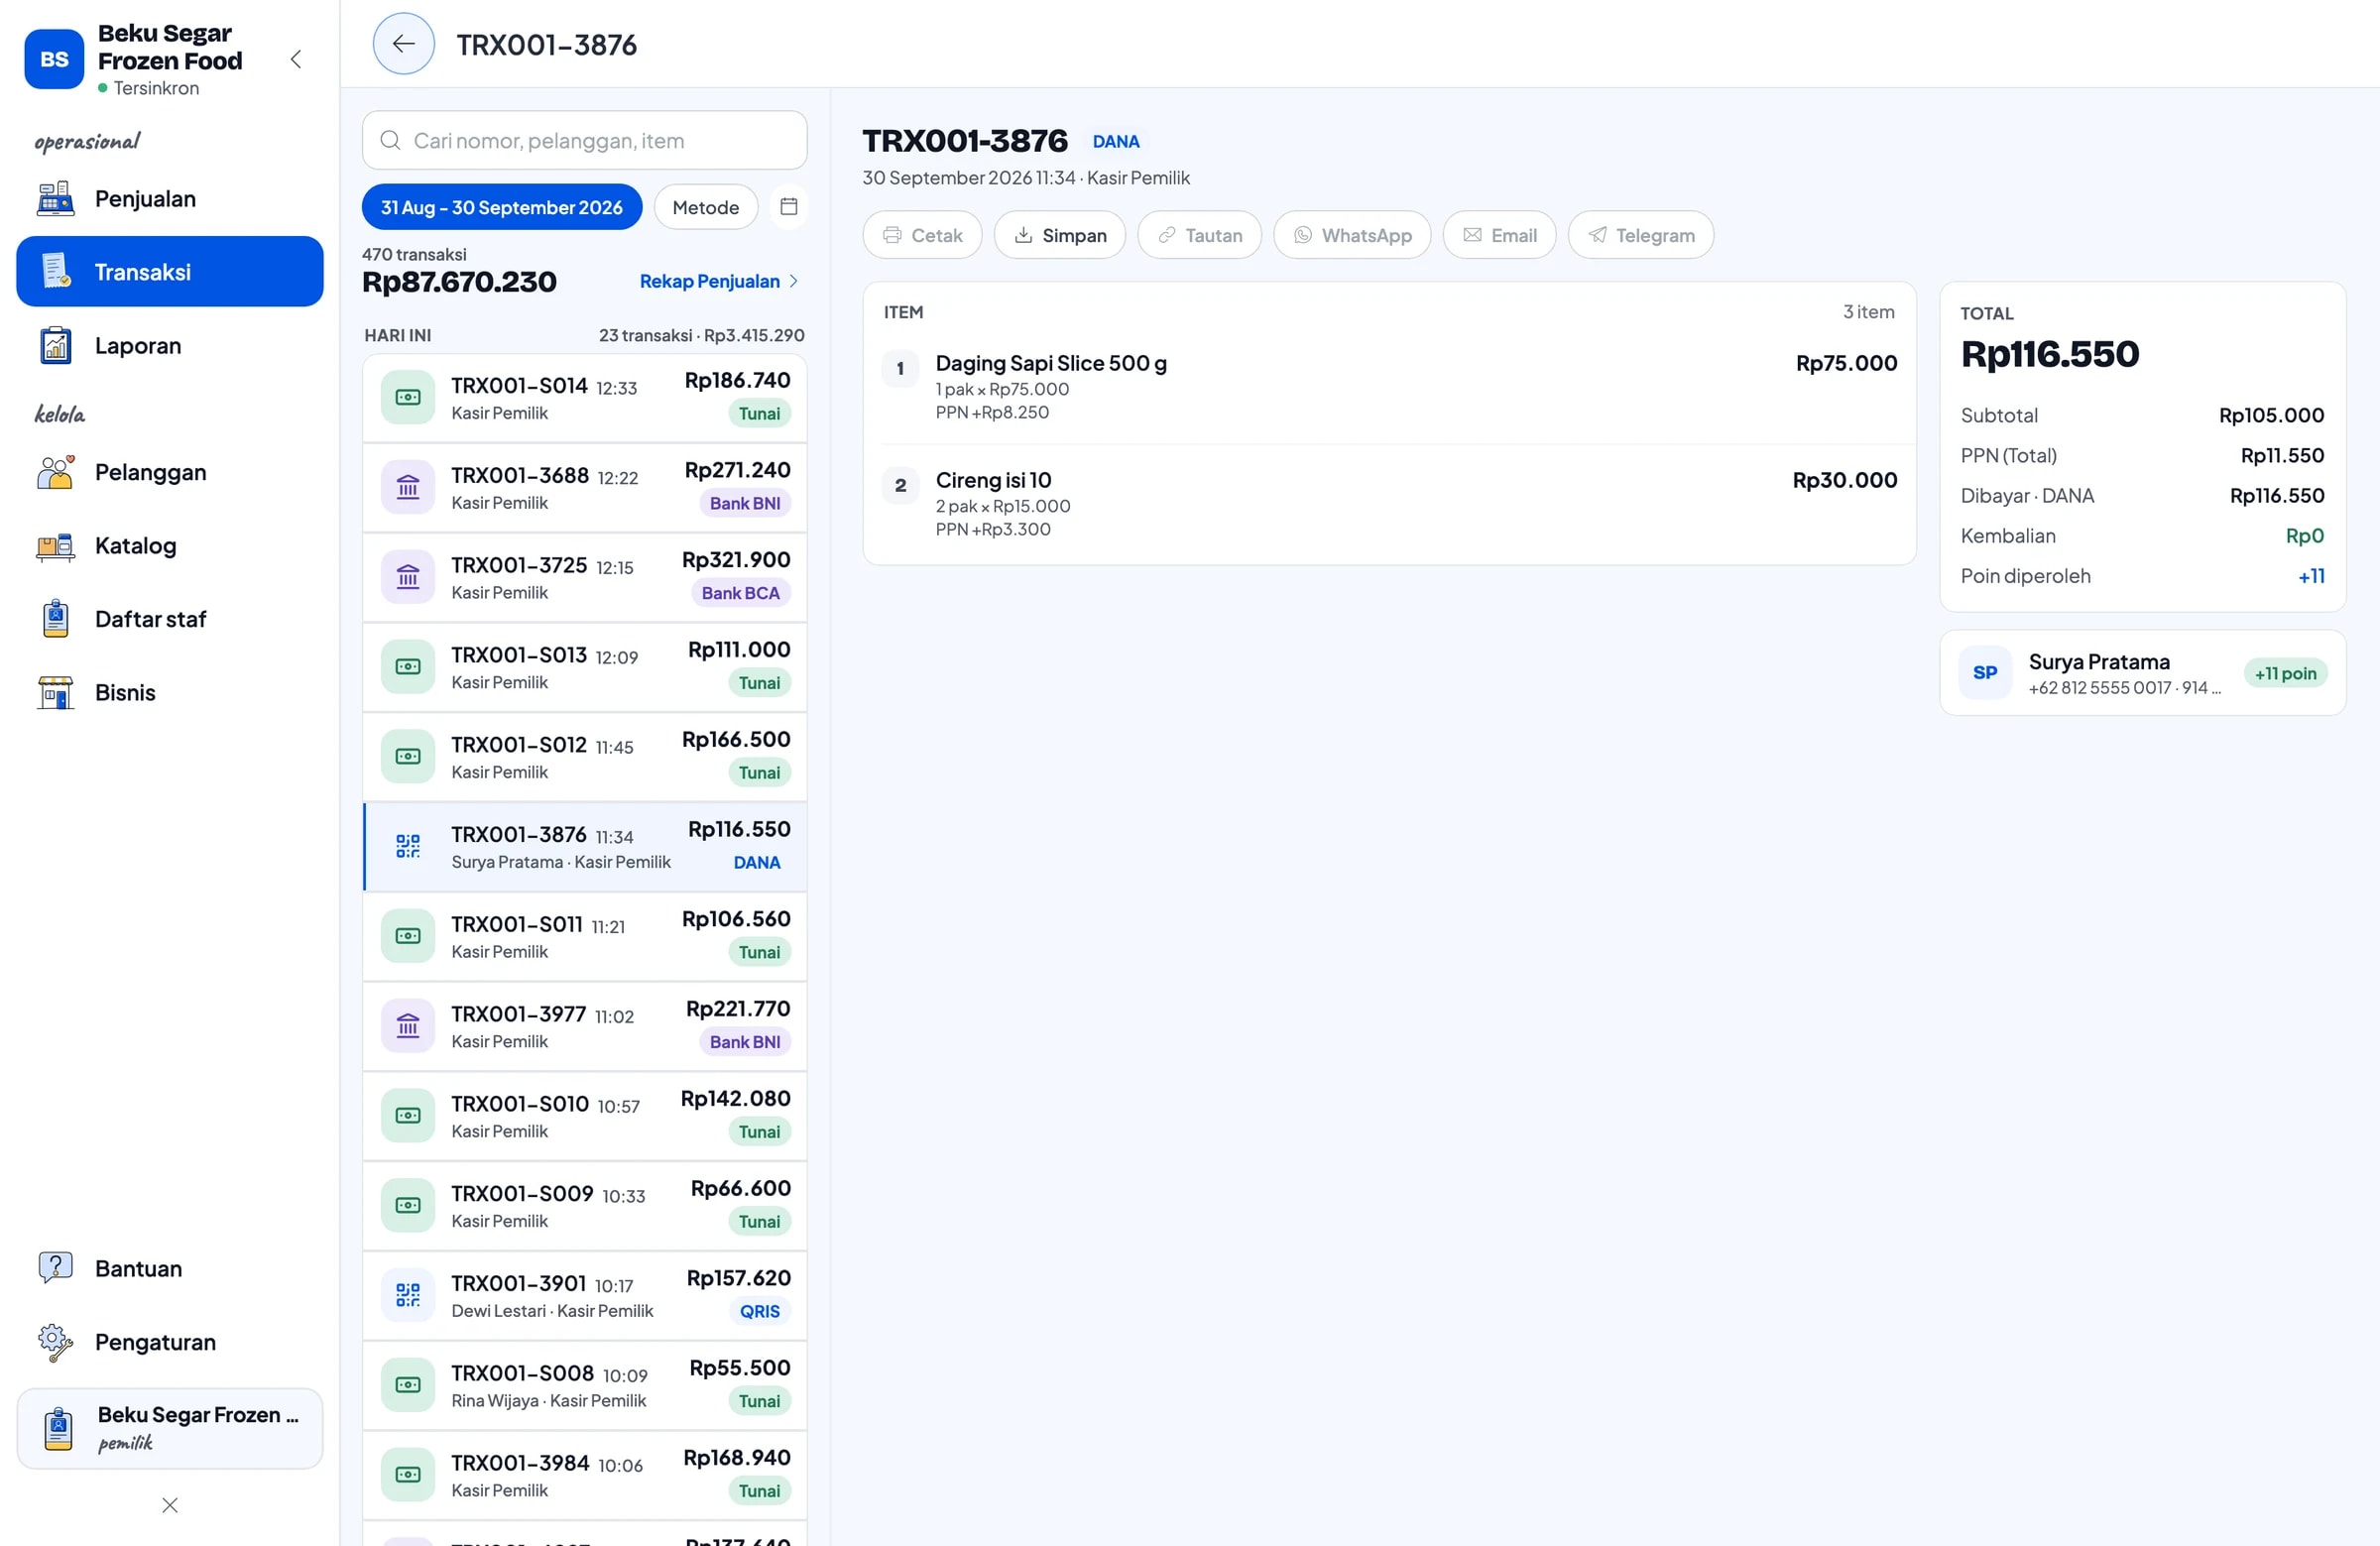Open transaction TRX001-S012
The height and width of the screenshot is (1546, 2380).
pyautogui.click(x=584, y=757)
